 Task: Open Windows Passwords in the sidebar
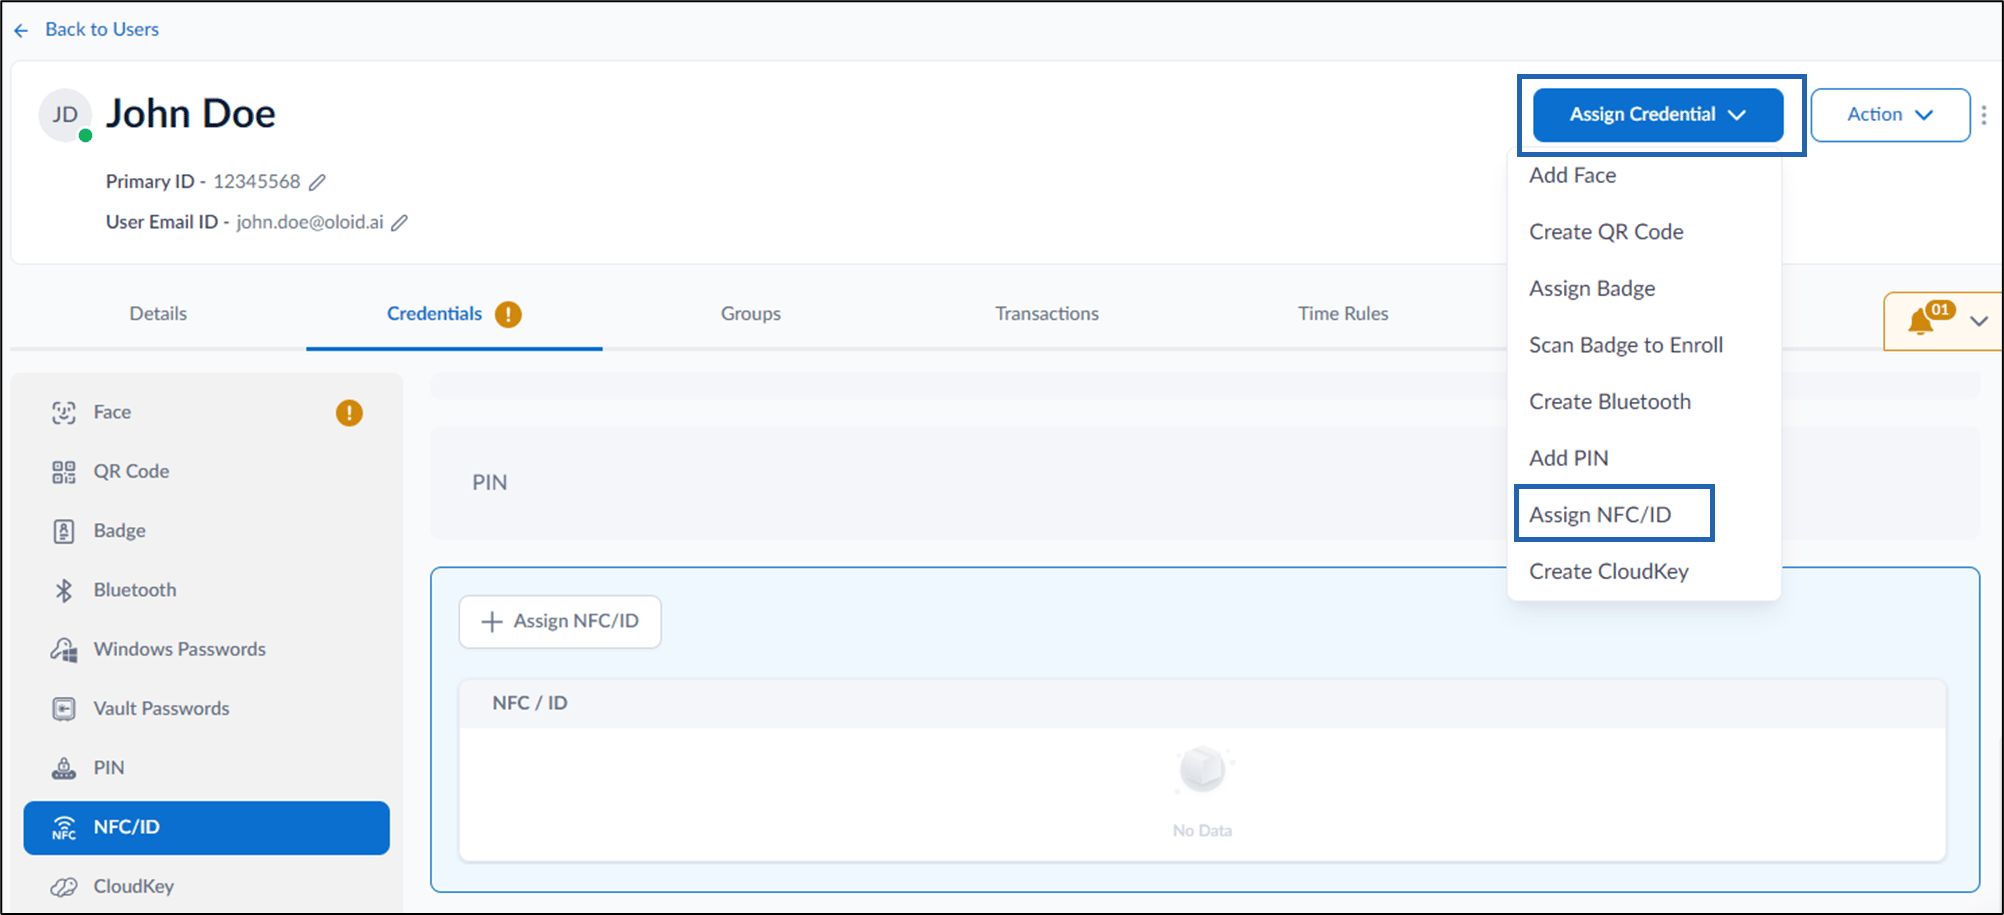pos(207,649)
